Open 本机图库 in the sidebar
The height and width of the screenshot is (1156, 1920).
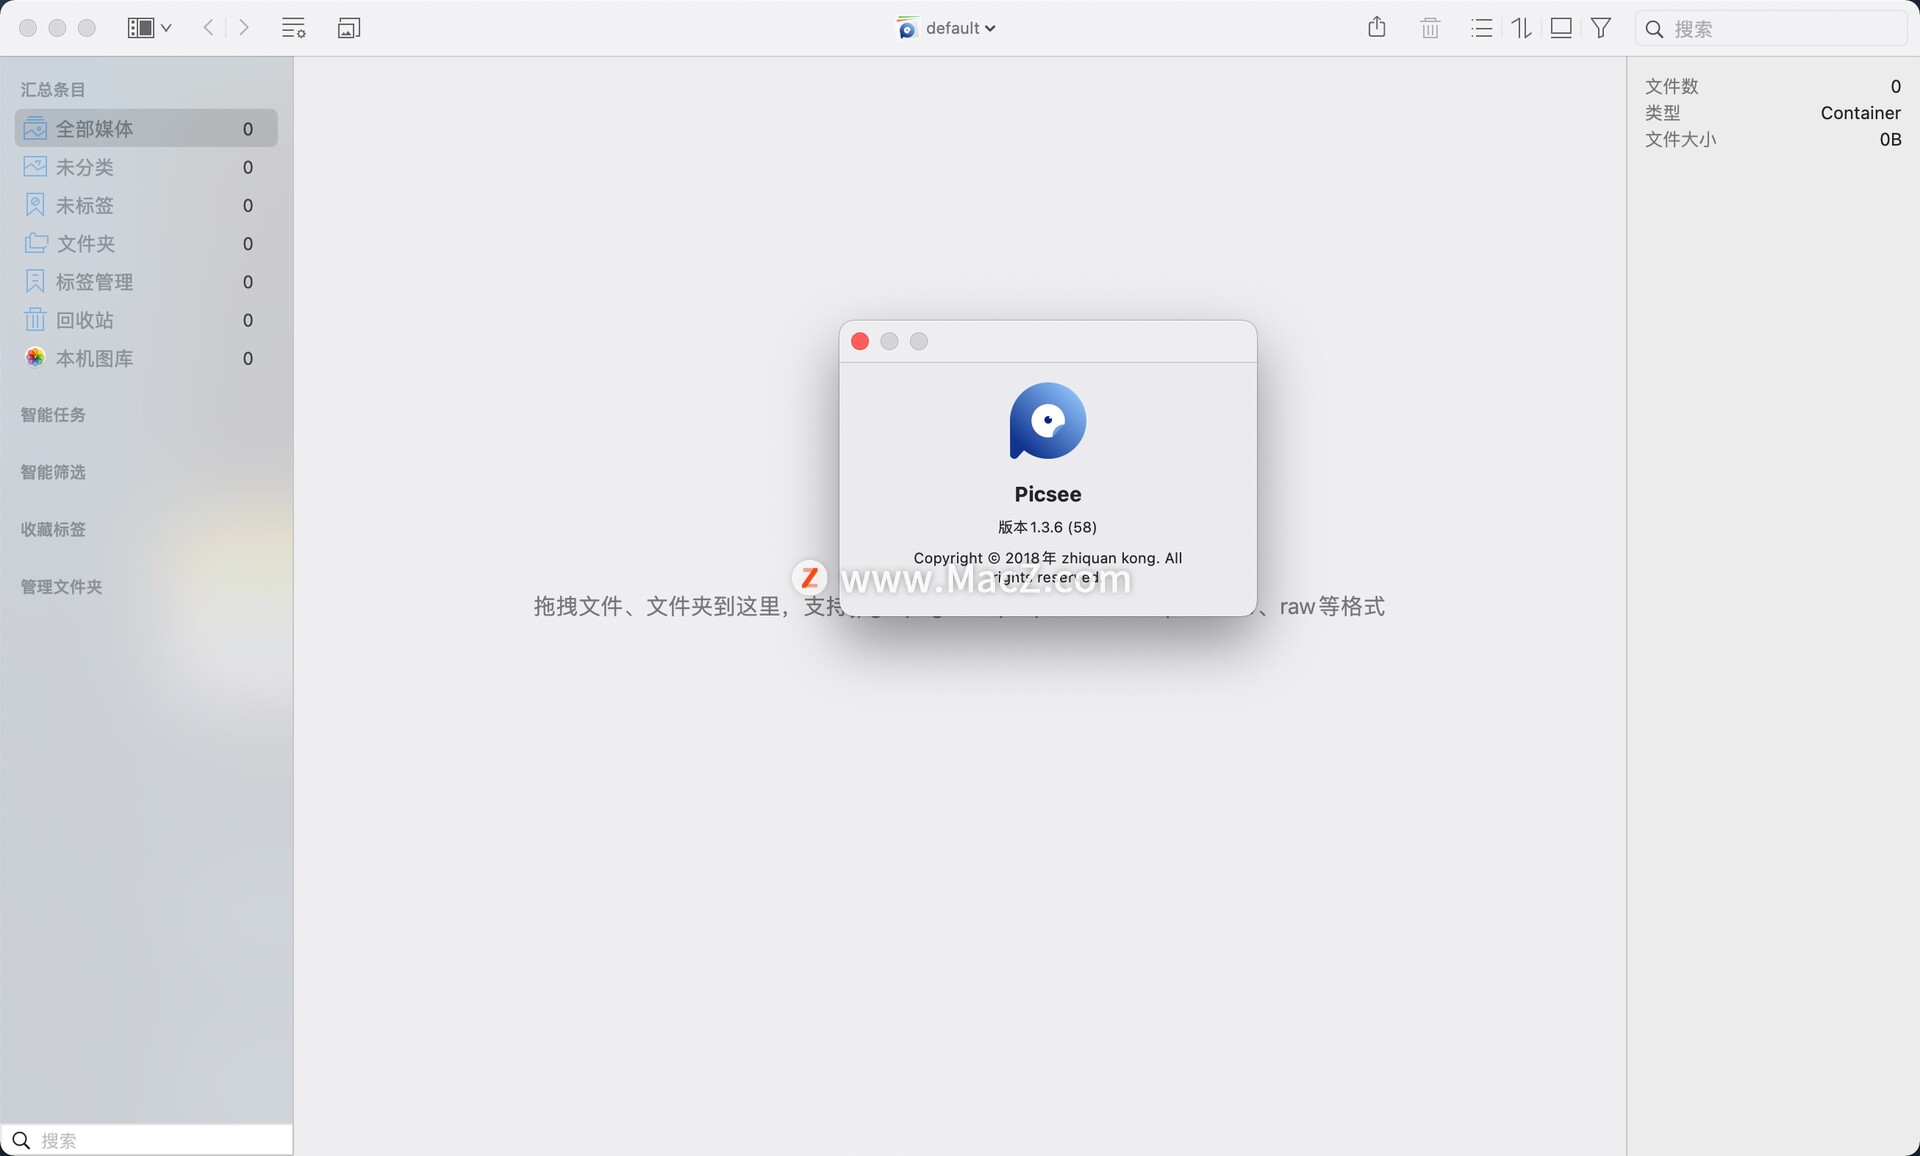tap(146, 358)
